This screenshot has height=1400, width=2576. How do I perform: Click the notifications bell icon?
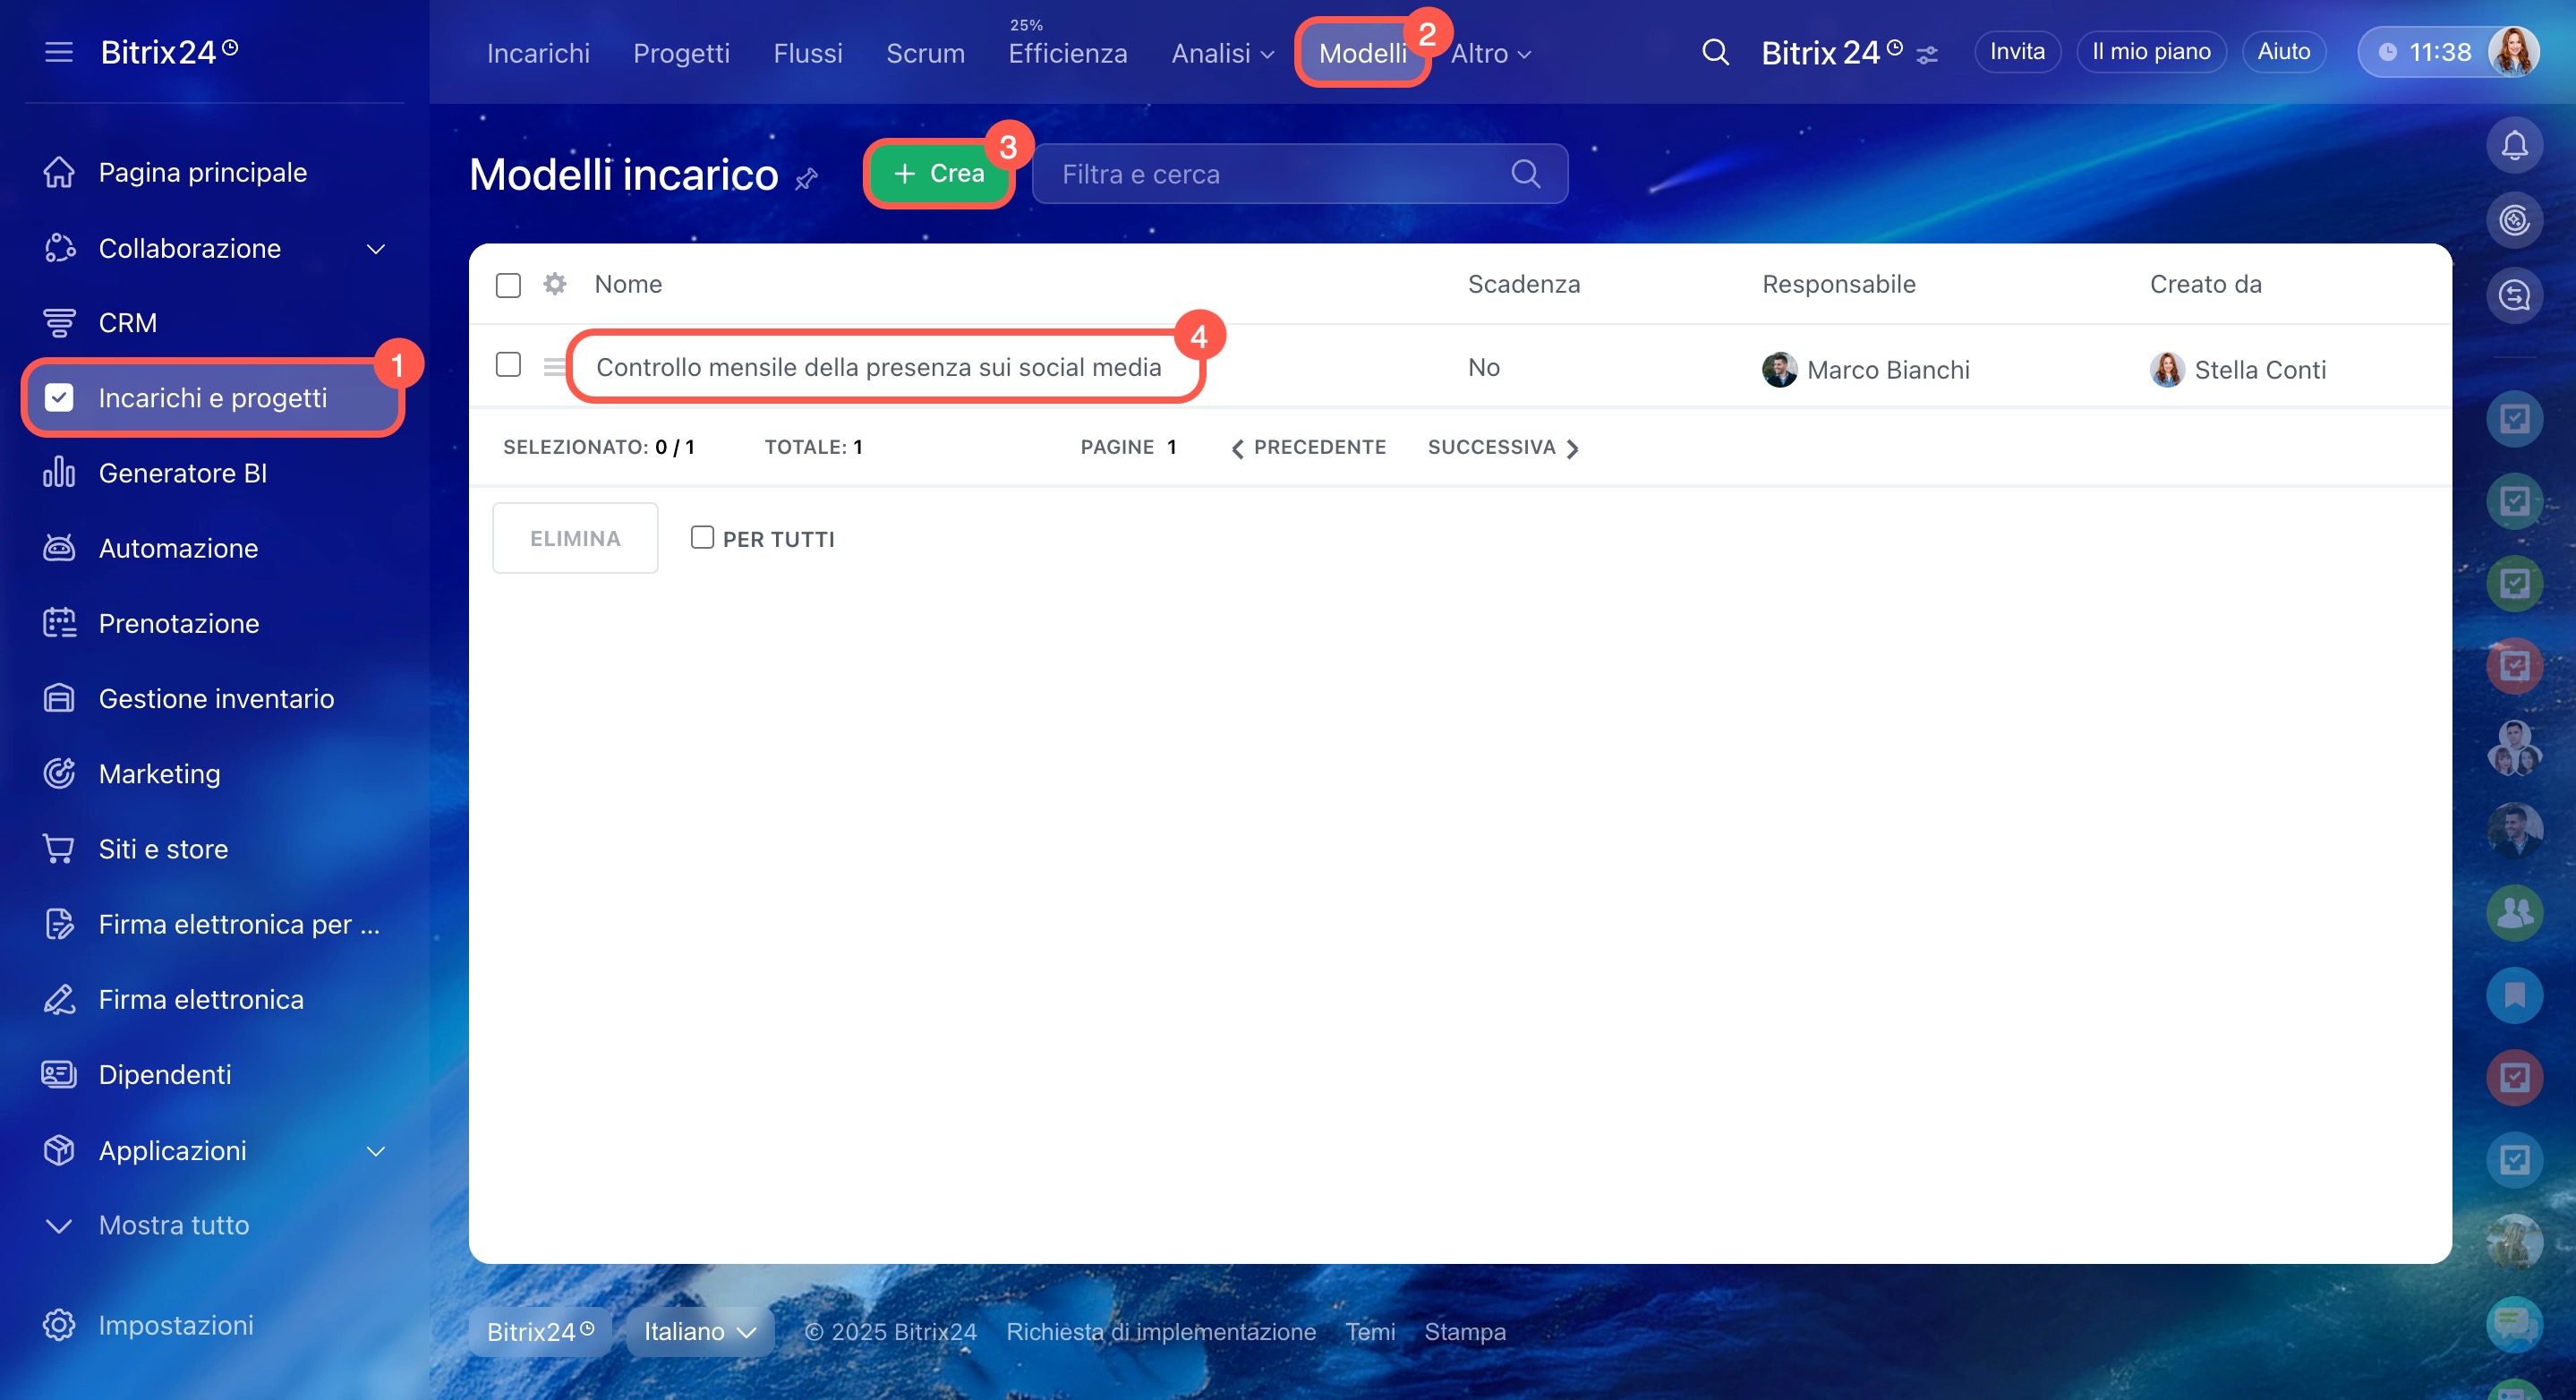[x=2513, y=145]
